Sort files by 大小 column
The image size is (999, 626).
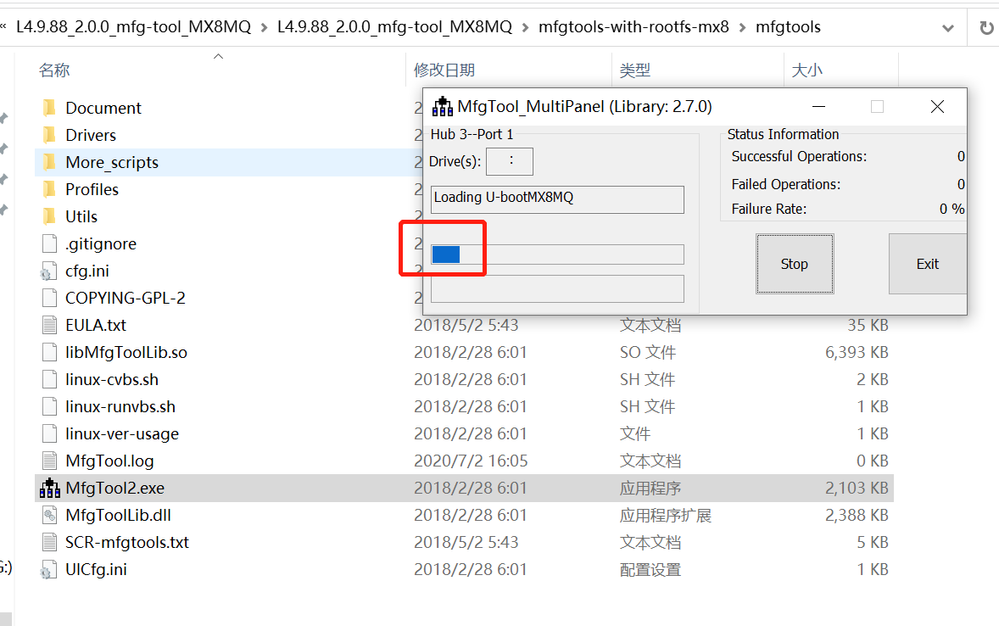coord(807,70)
